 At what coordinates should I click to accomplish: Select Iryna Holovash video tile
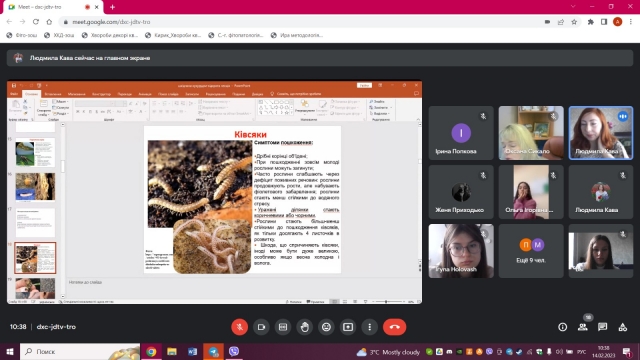coord(461,251)
